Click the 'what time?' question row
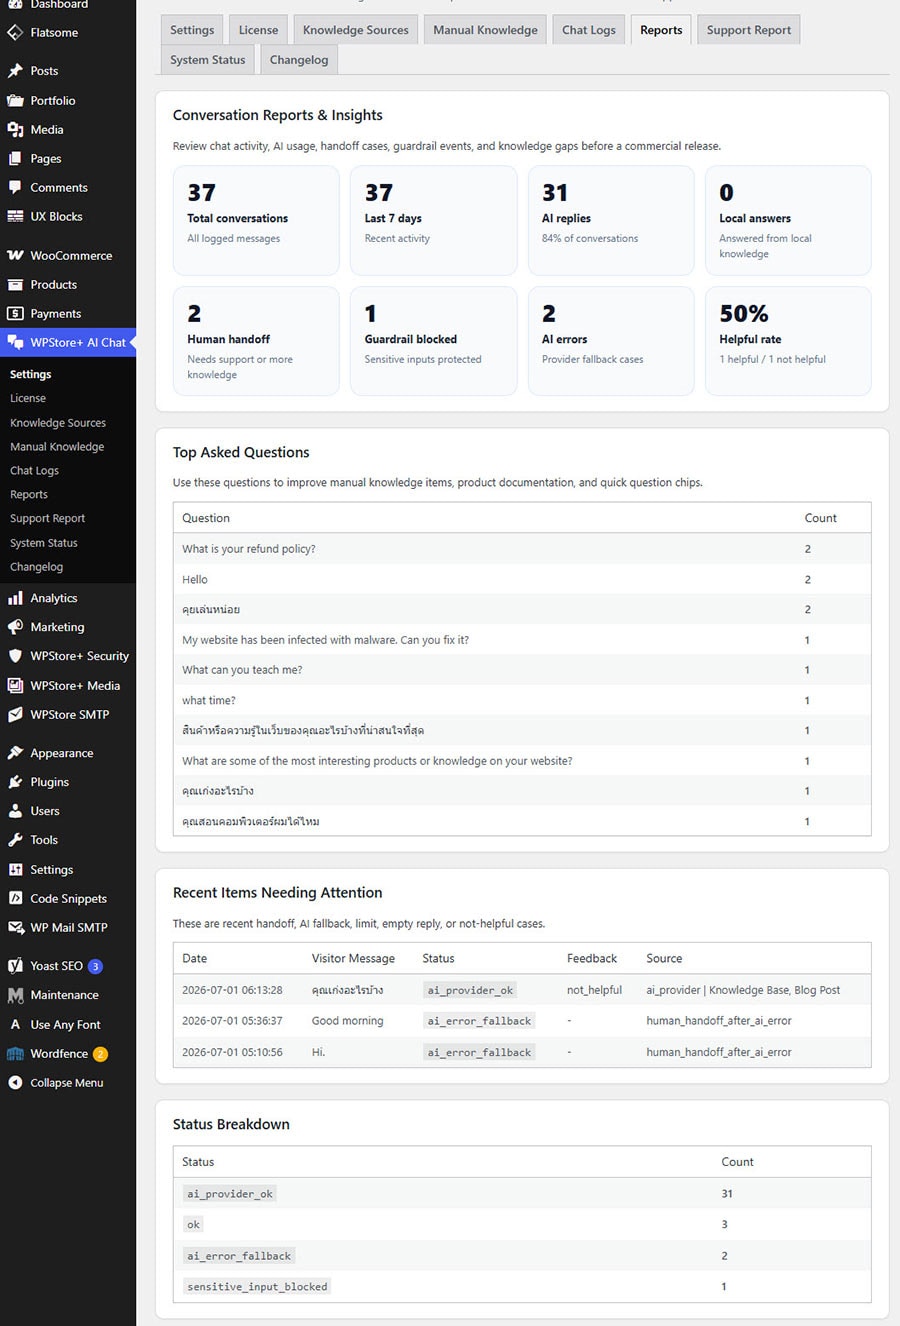The image size is (900, 1326). 522,701
